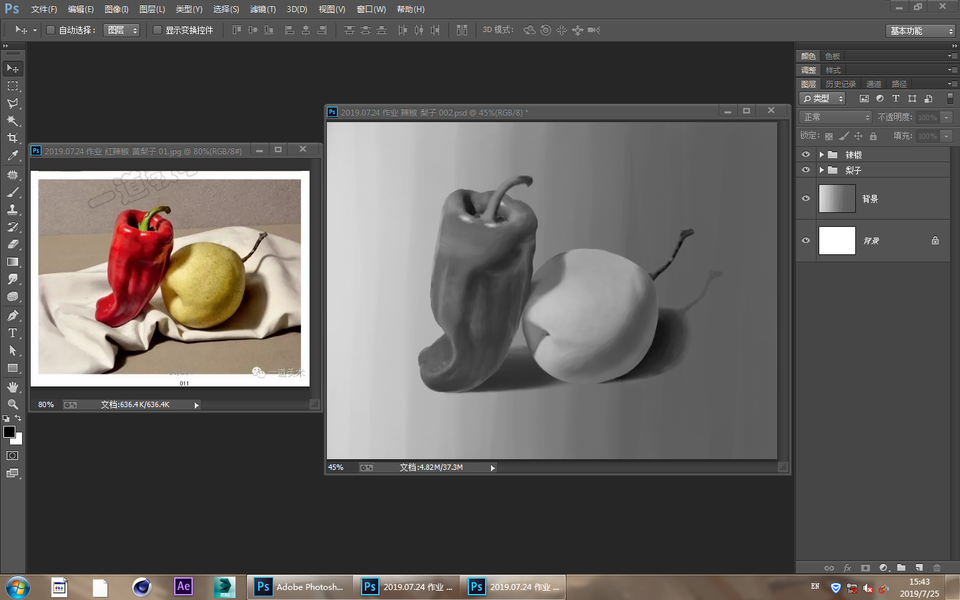Switch to the 通道 tab
The image size is (960, 600).
click(x=874, y=84)
